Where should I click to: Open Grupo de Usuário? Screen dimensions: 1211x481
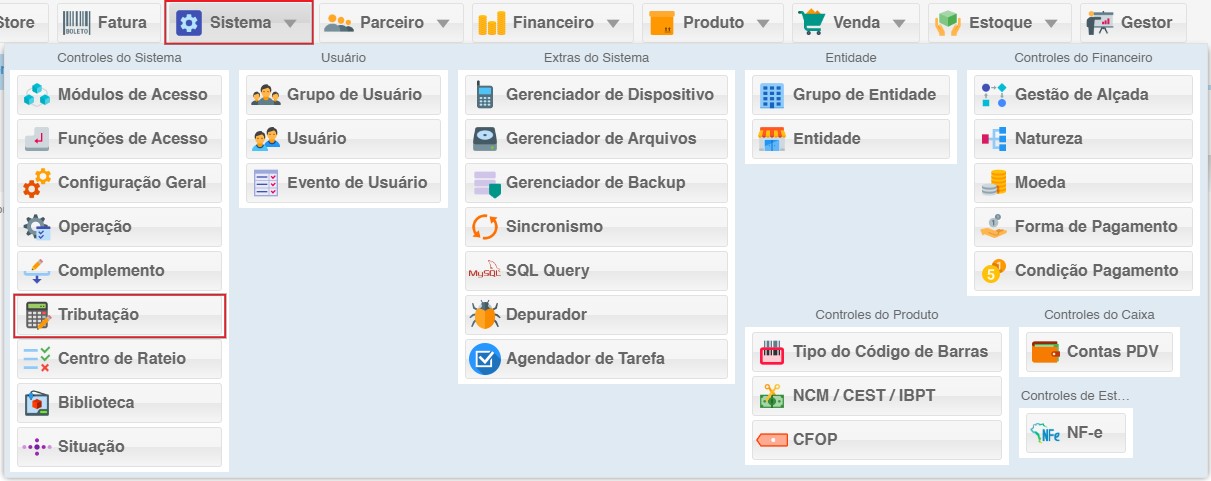point(342,95)
